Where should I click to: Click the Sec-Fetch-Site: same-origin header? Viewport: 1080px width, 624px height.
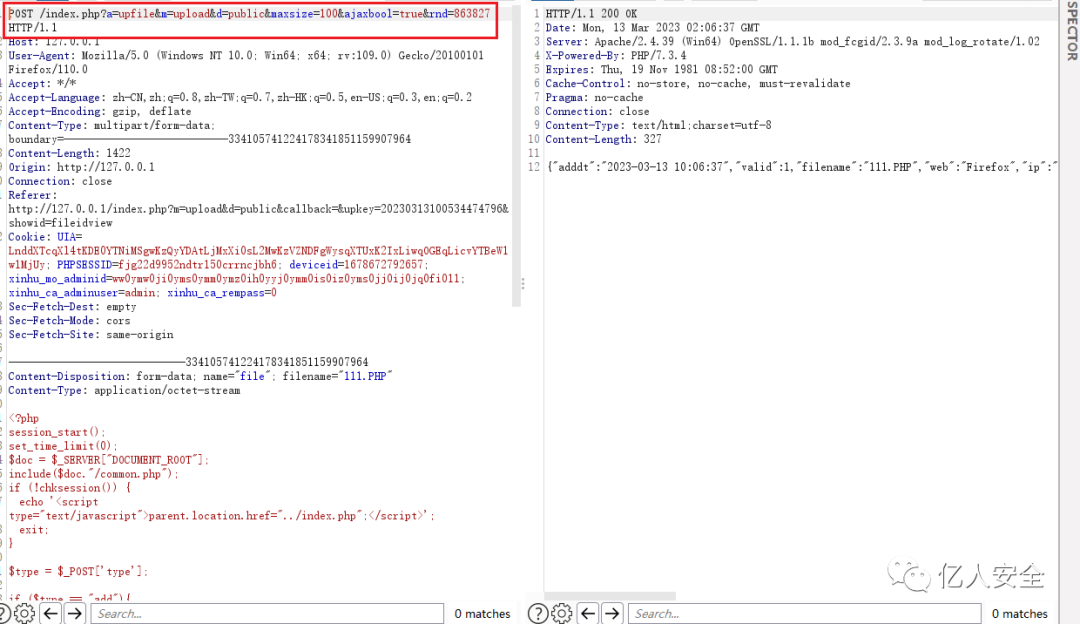(x=91, y=334)
